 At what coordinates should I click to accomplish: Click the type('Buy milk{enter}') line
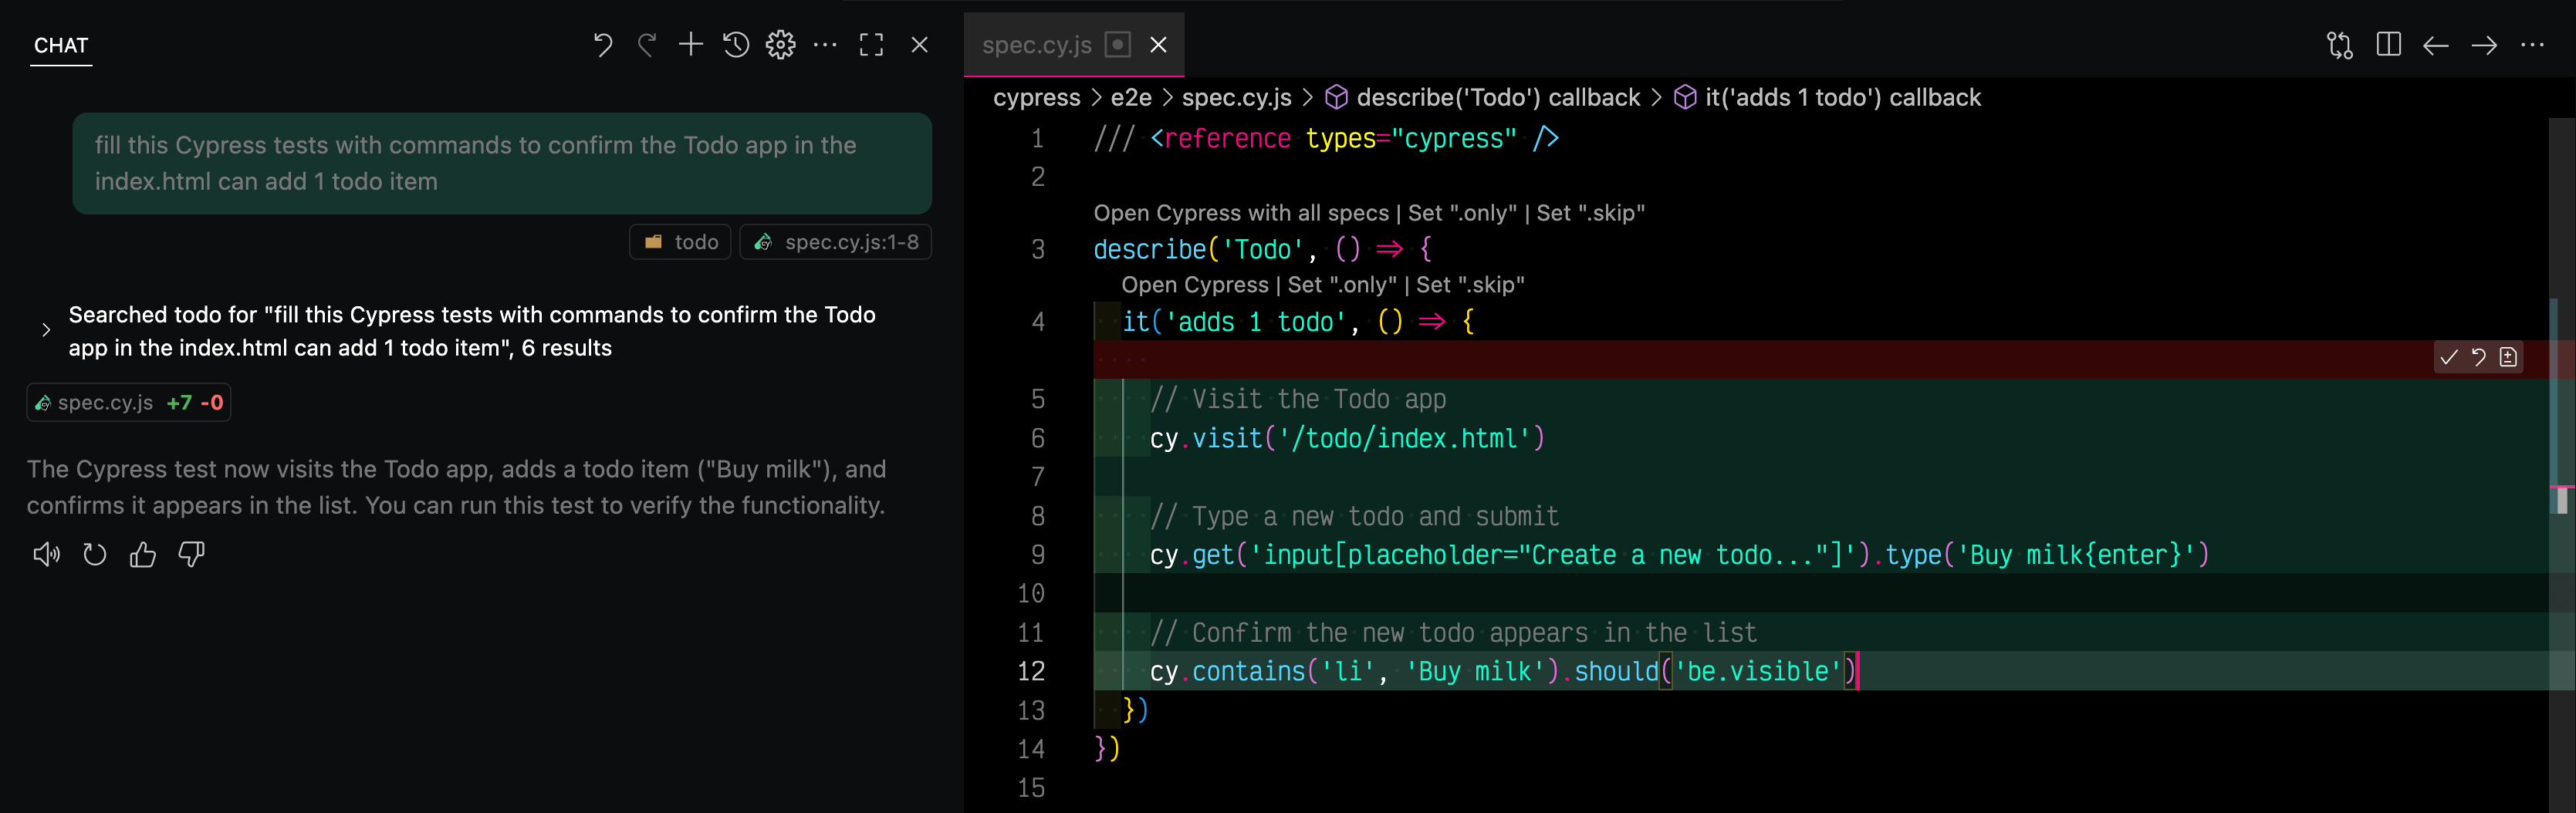(1679, 554)
